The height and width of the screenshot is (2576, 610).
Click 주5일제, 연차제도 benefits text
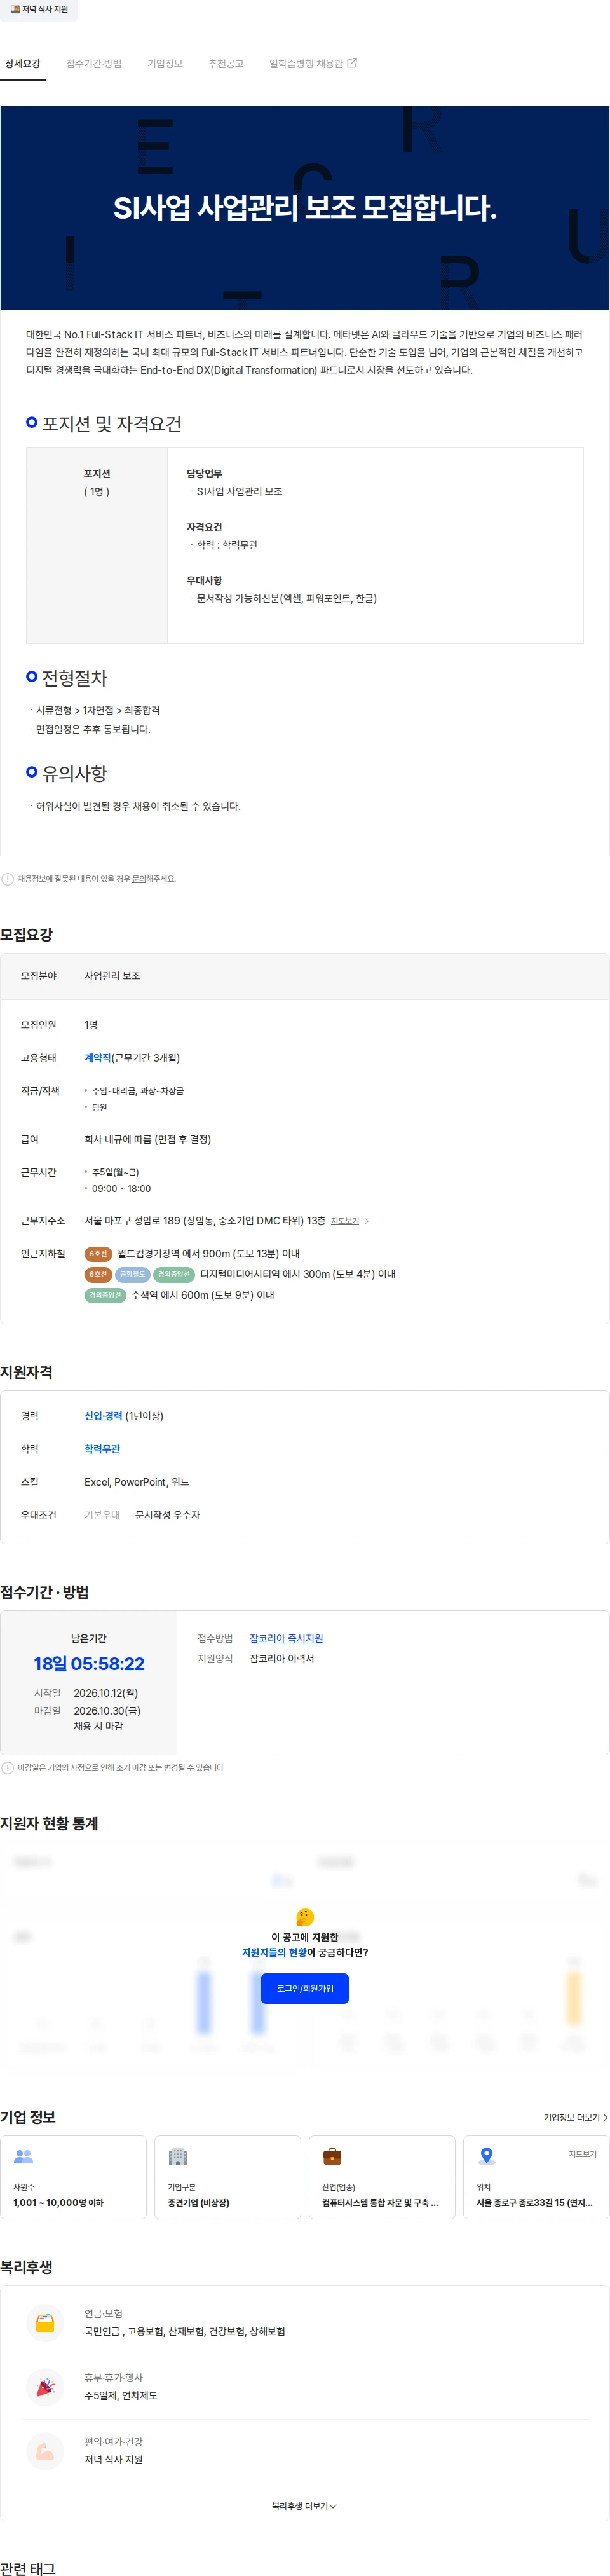point(121,2395)
